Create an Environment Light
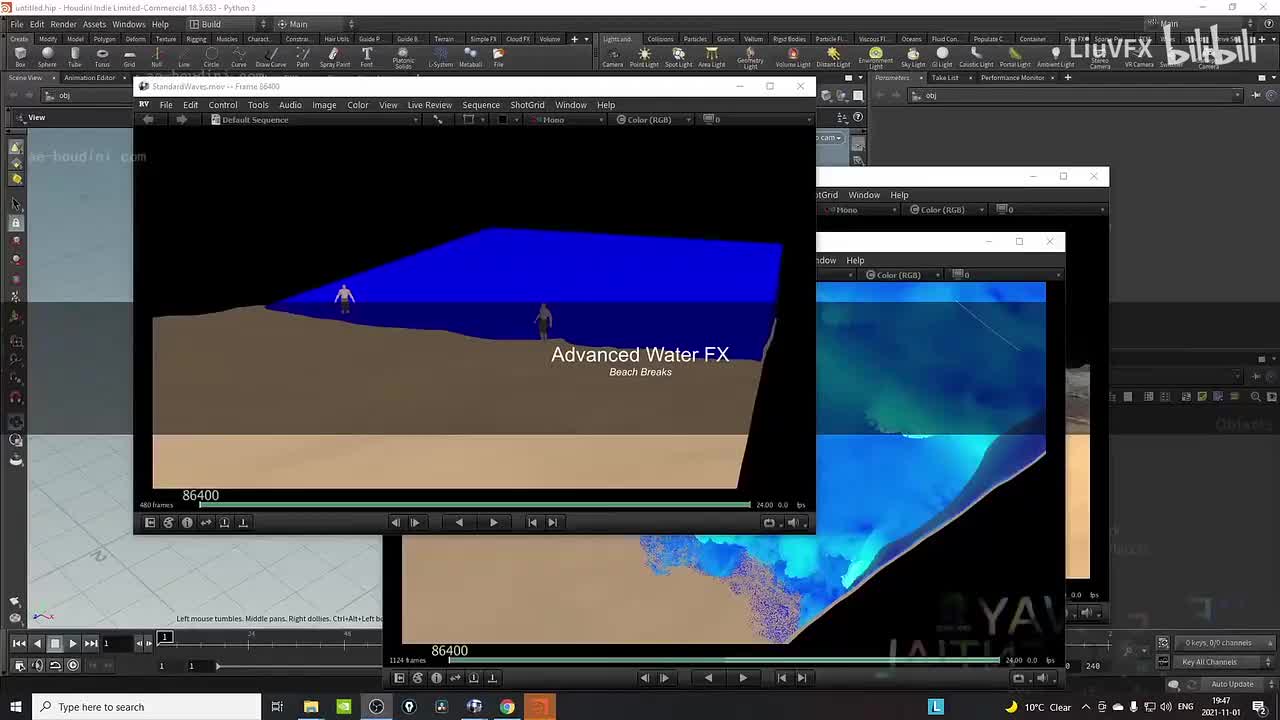The width and height of the screenshot is (1280, 720). (875, 59)
